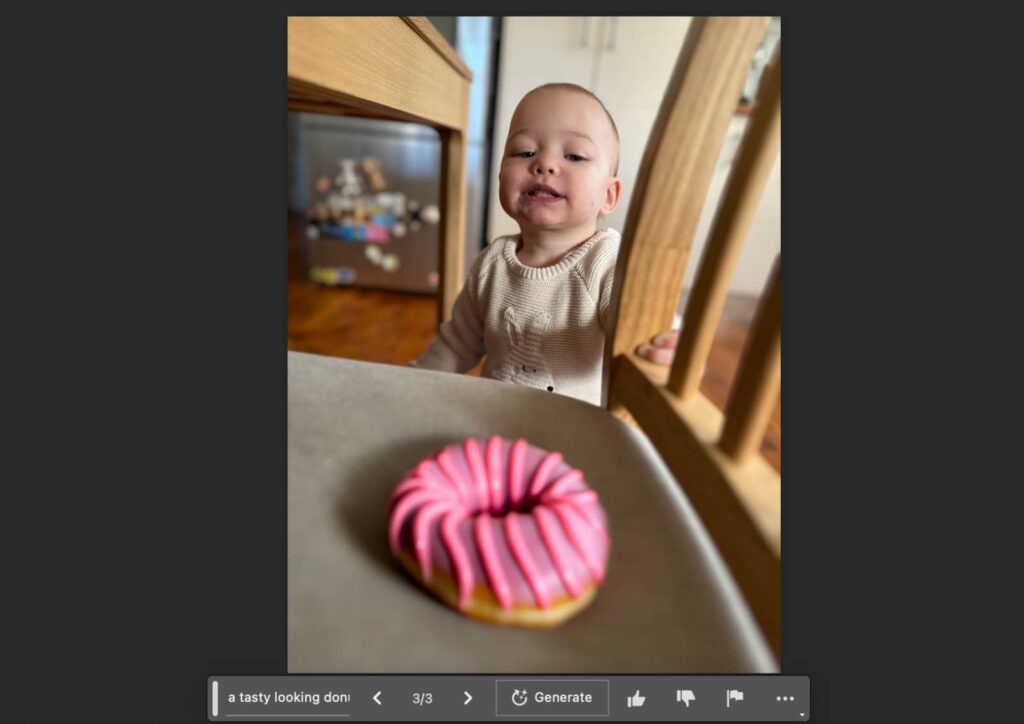Give the result a thumbs down
Viewport: 1024px width, 724px height.
(685, 698)
